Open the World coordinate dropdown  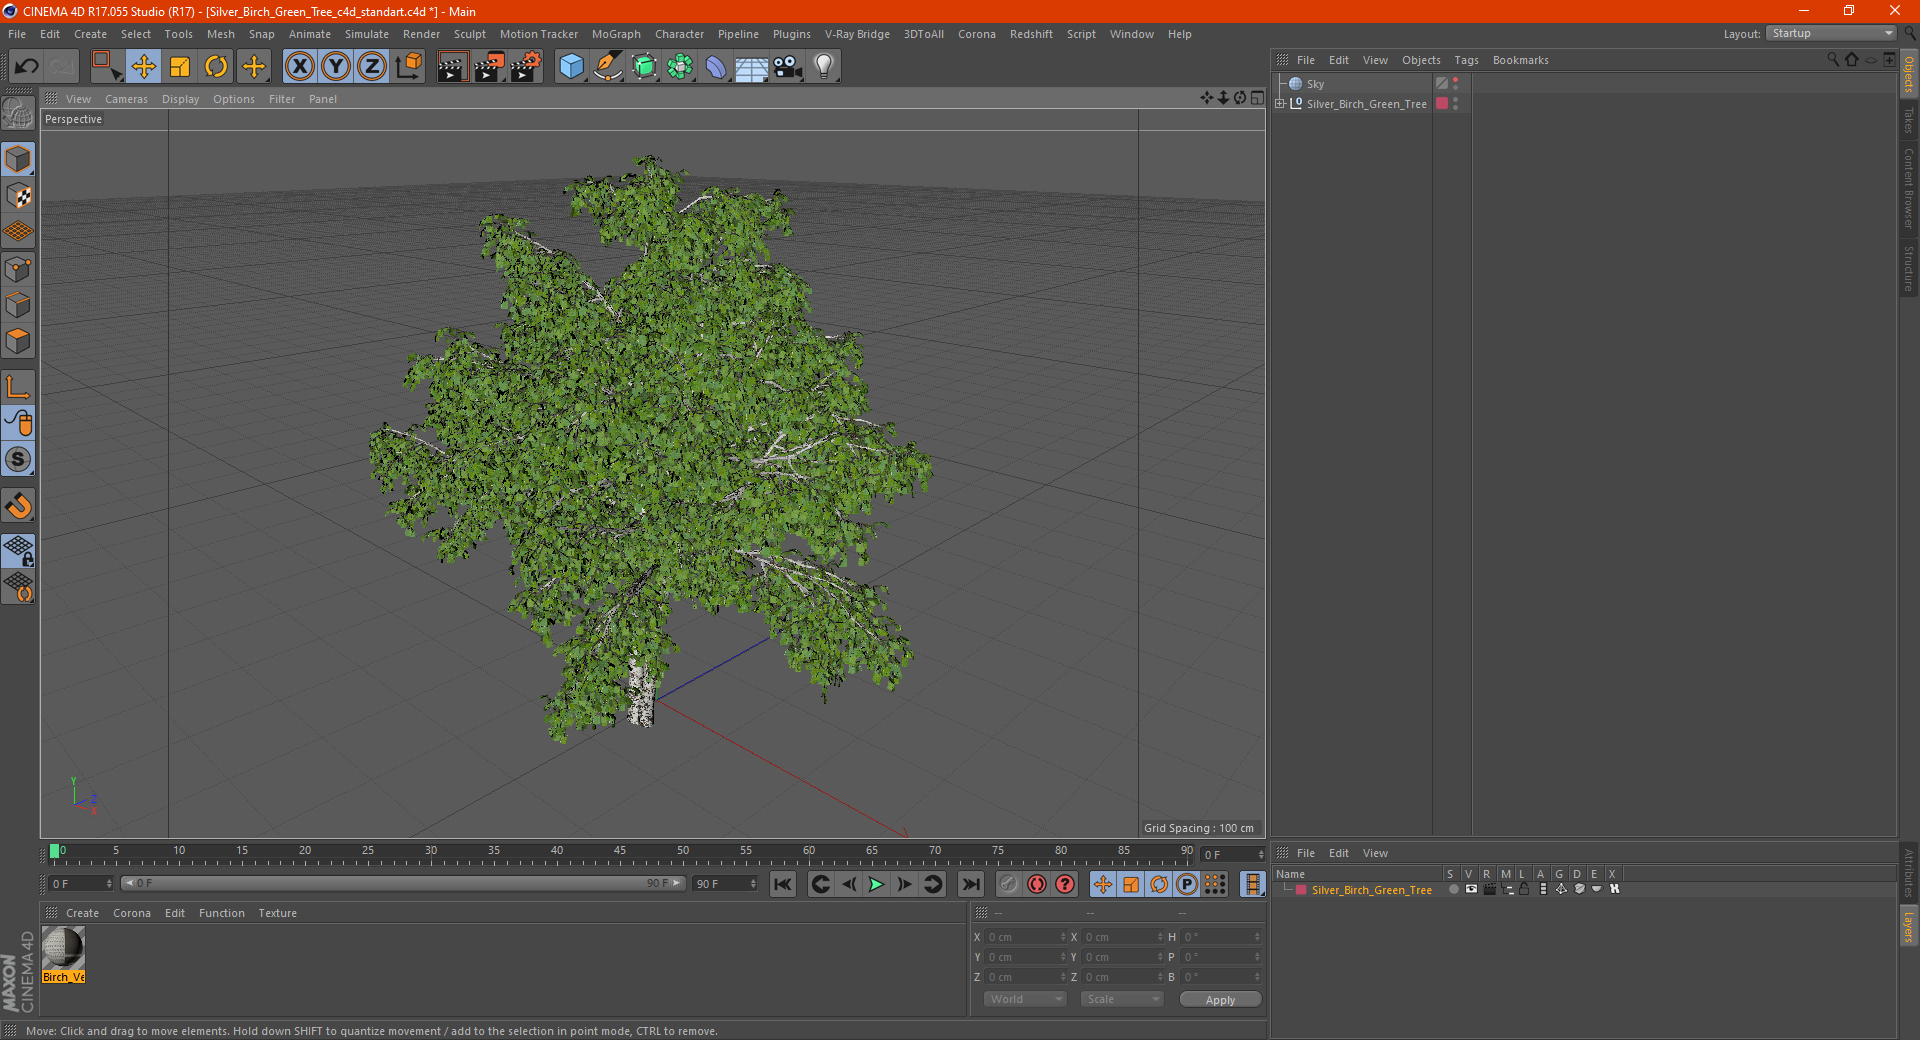(1025, 999)
